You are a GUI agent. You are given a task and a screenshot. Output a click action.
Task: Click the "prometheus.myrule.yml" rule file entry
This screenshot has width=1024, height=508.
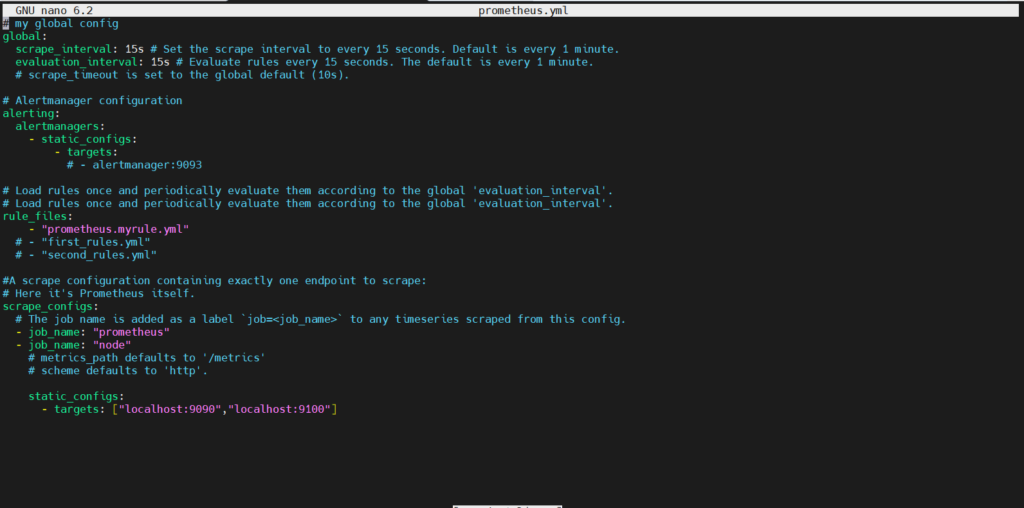point(115,229)
